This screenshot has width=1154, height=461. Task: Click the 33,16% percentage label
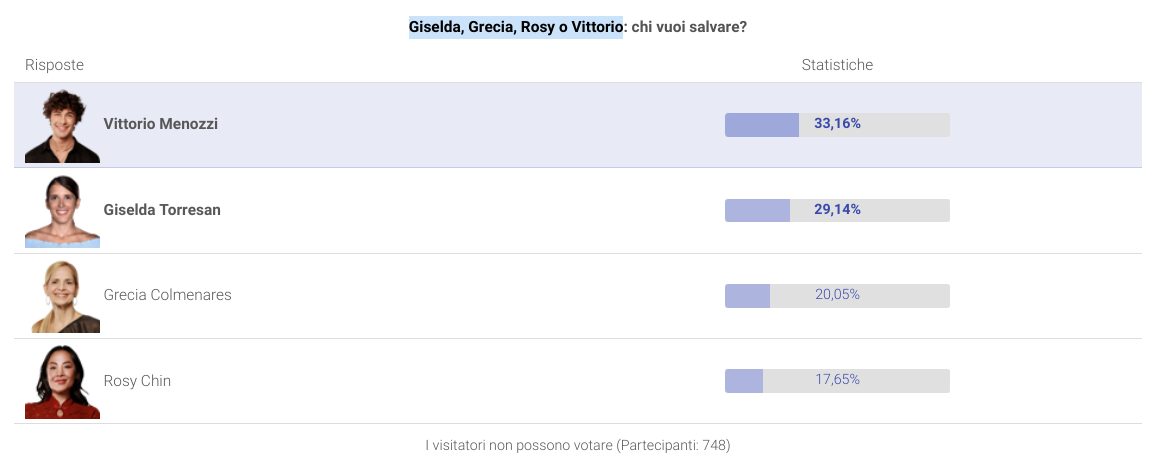(838, 124)
